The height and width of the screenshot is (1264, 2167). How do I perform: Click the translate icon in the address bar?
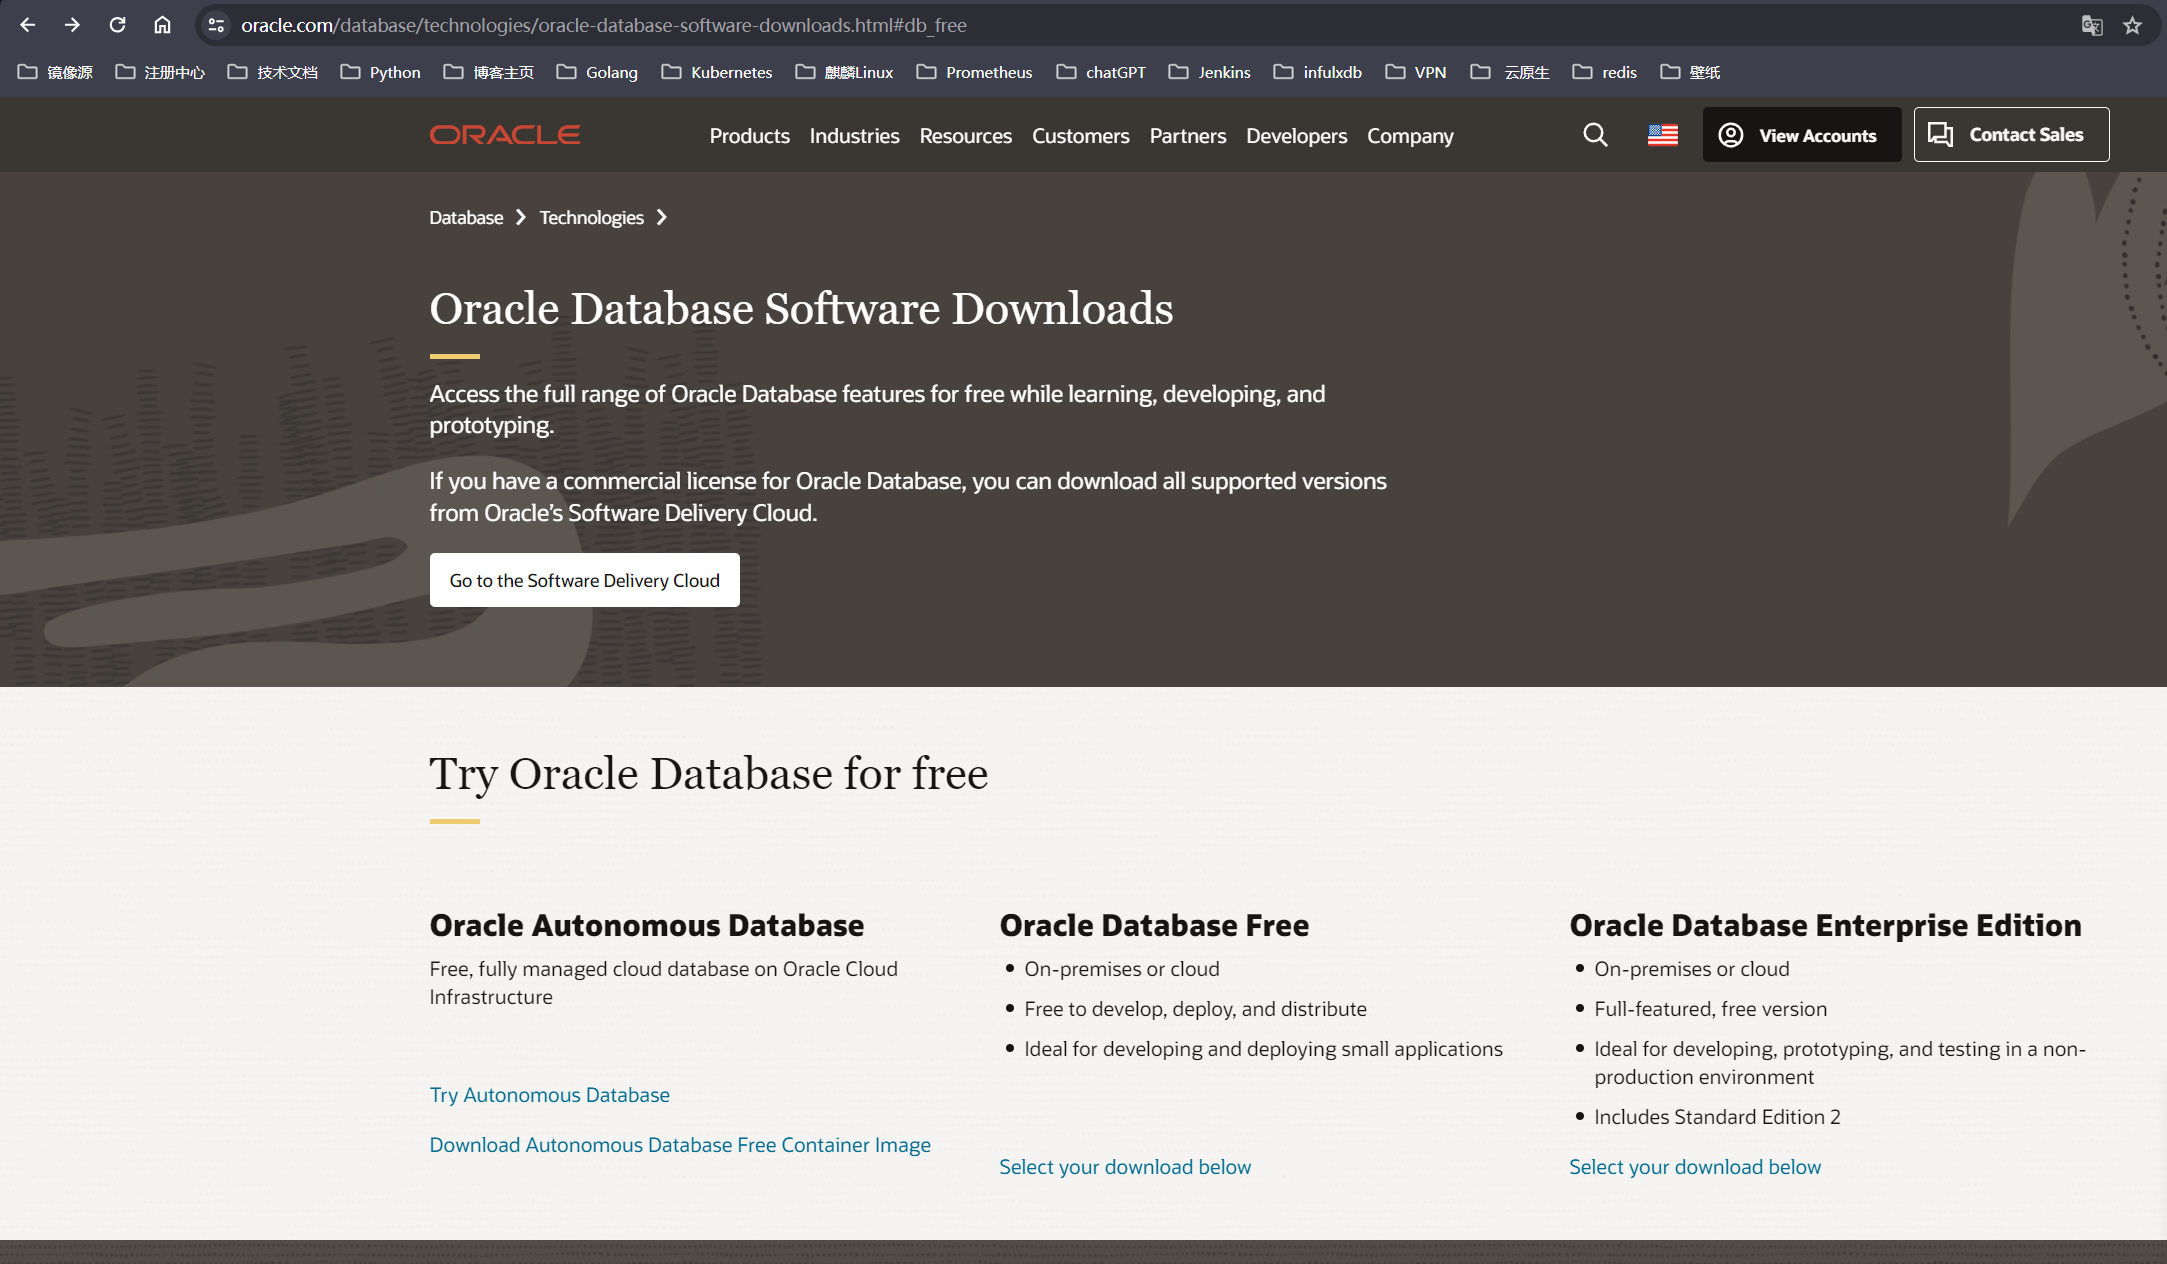[2091, 25]
